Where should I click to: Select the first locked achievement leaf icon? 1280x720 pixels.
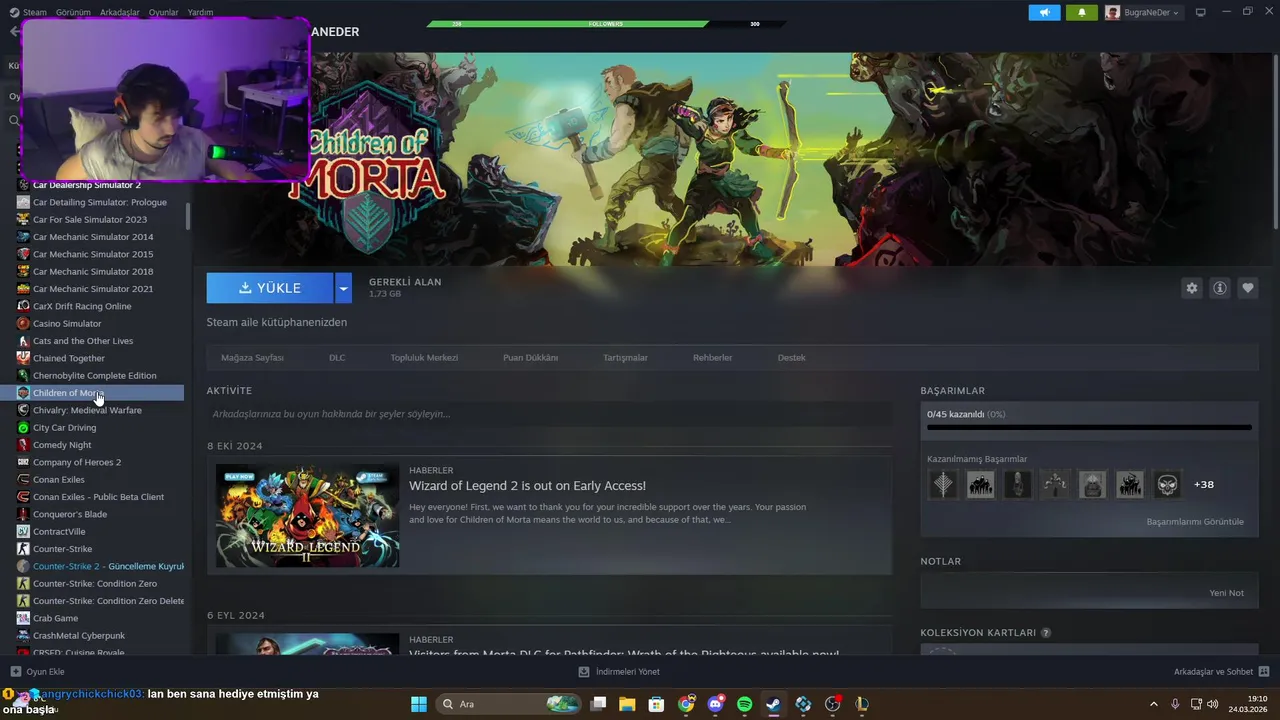(x=943, y=485)
